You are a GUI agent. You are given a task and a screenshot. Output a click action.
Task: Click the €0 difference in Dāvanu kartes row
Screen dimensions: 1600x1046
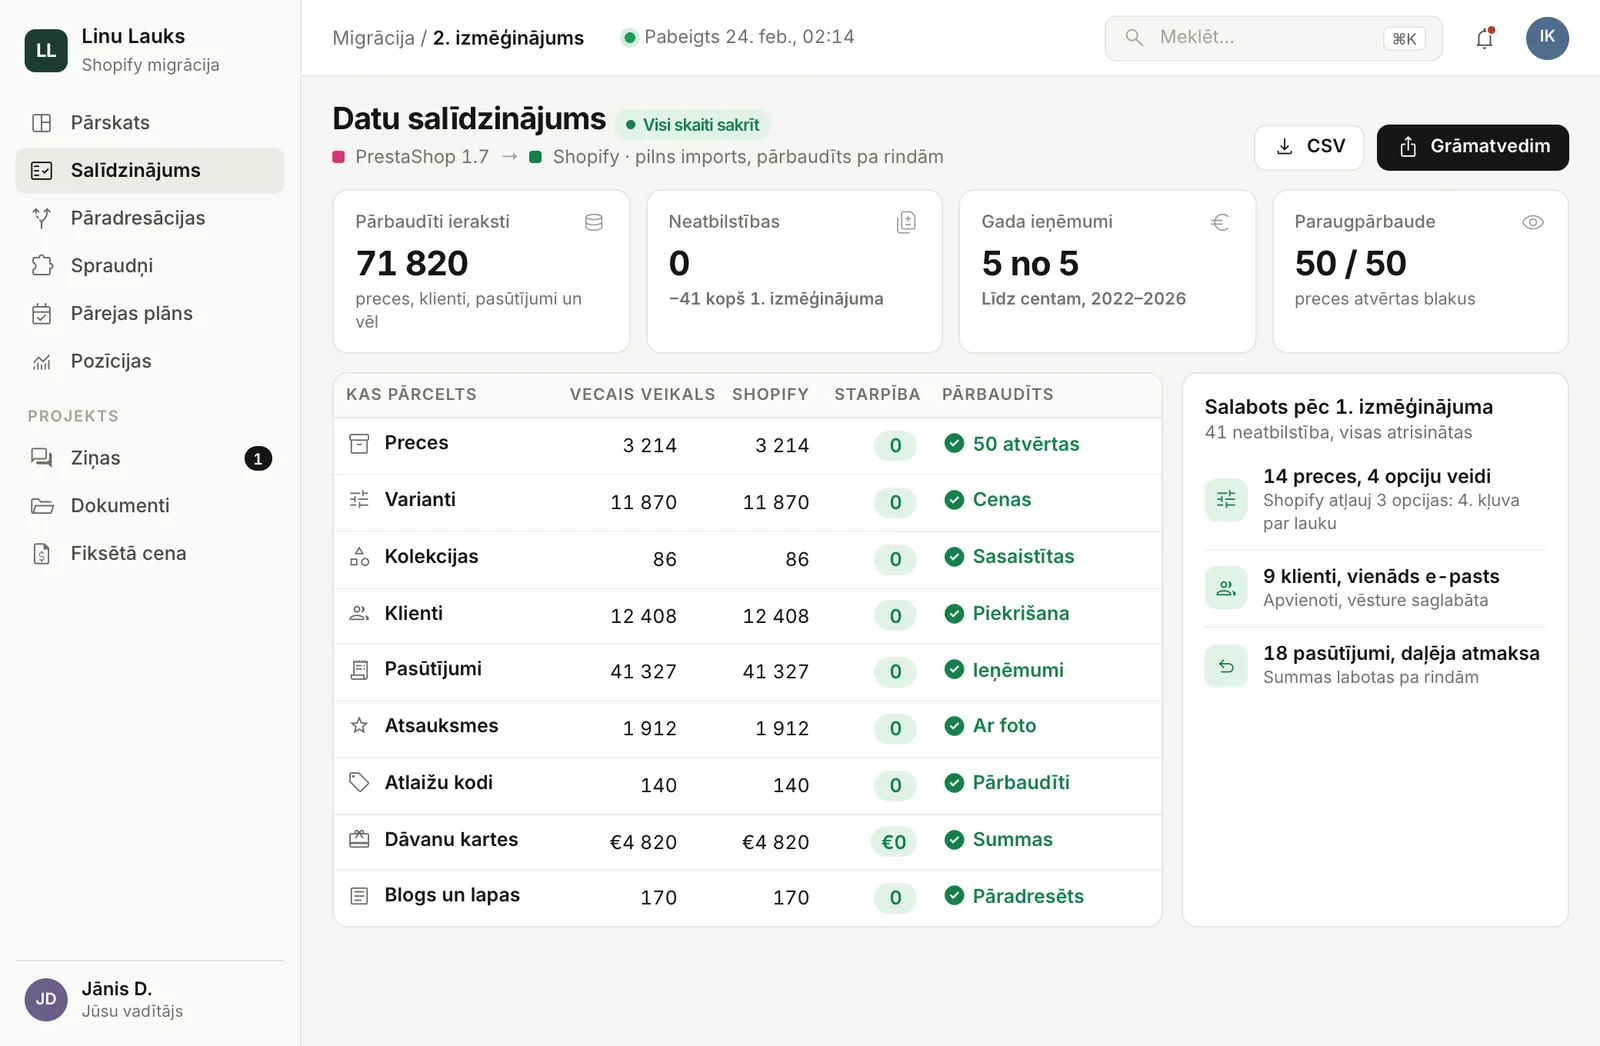(x=894, y=842)
